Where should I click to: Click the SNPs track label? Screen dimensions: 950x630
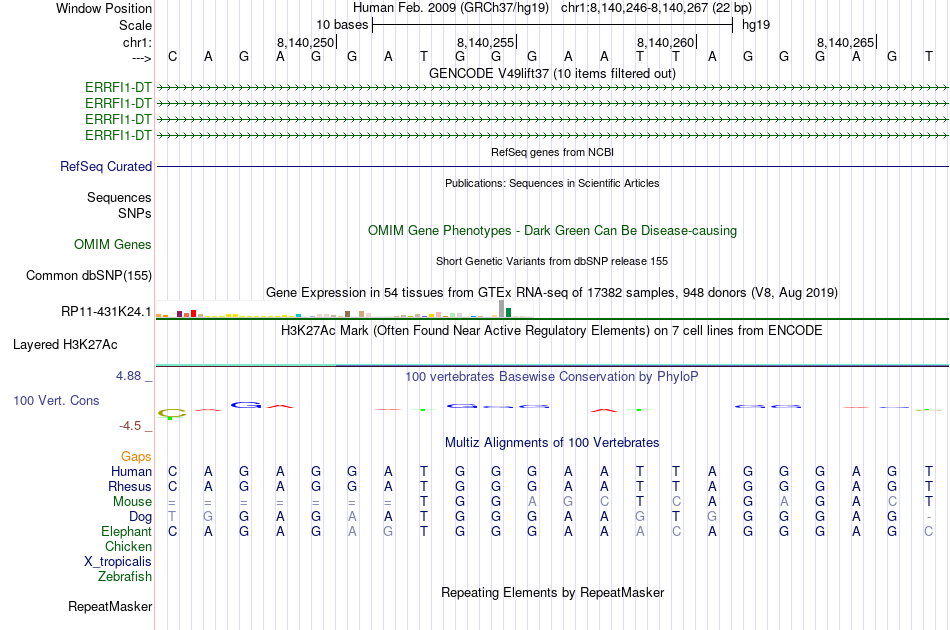tap(135, 213)
